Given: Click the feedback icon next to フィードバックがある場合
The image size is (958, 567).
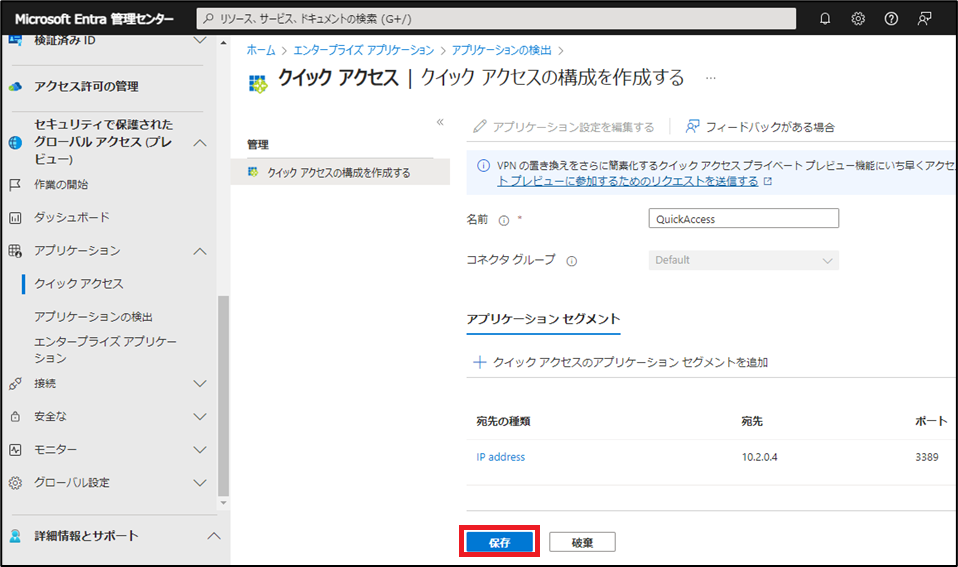Looking at the screenshot, I should 692,126.
